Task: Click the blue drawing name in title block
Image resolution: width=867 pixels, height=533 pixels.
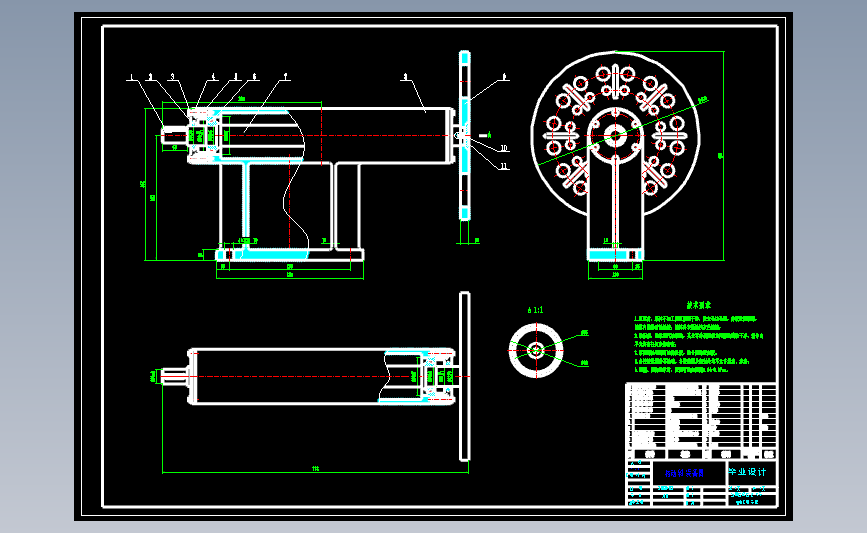Action: pyautogui.click(x=684, y=473)
